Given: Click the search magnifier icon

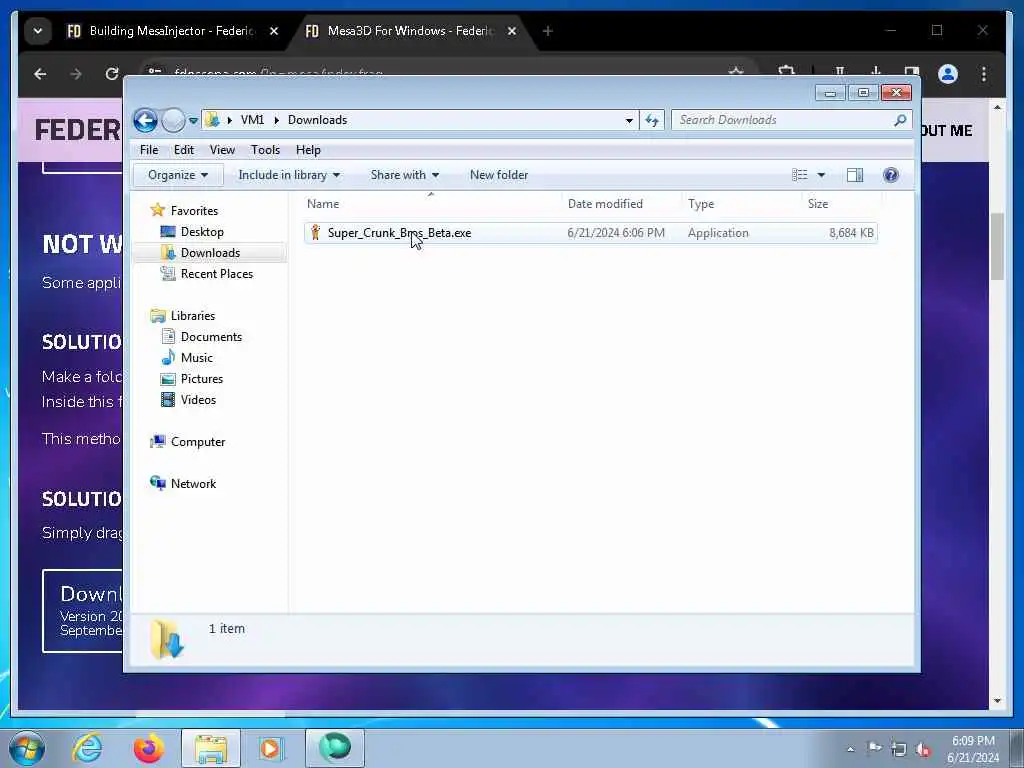Looking at the screenshot, I should (x=901, y=120).
